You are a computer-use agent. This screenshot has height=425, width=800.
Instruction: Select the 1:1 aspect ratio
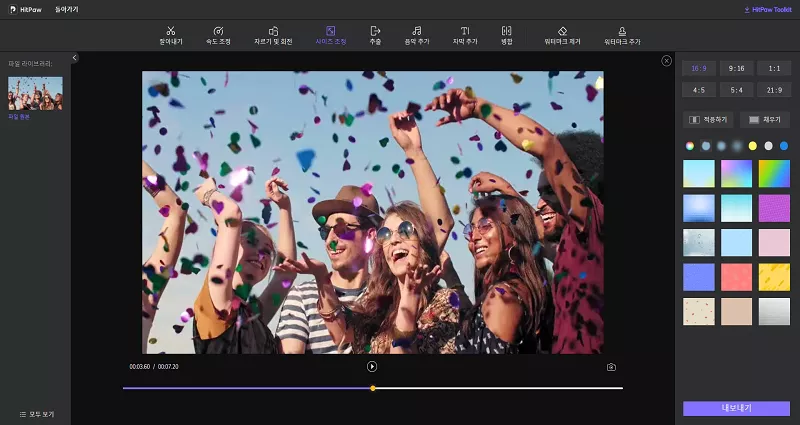coord(774,68)
